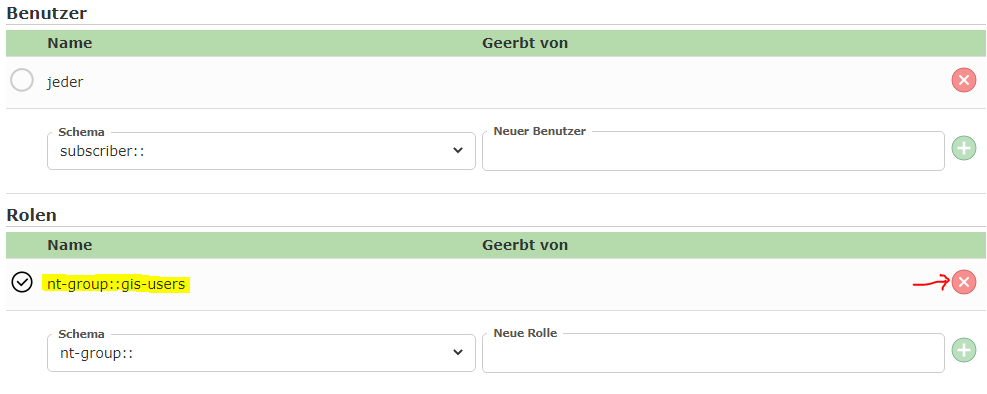This screenshot has width=987, height=394.
Task: Click Geerbt von header in Rolen table
Action: tap(525, 245)
